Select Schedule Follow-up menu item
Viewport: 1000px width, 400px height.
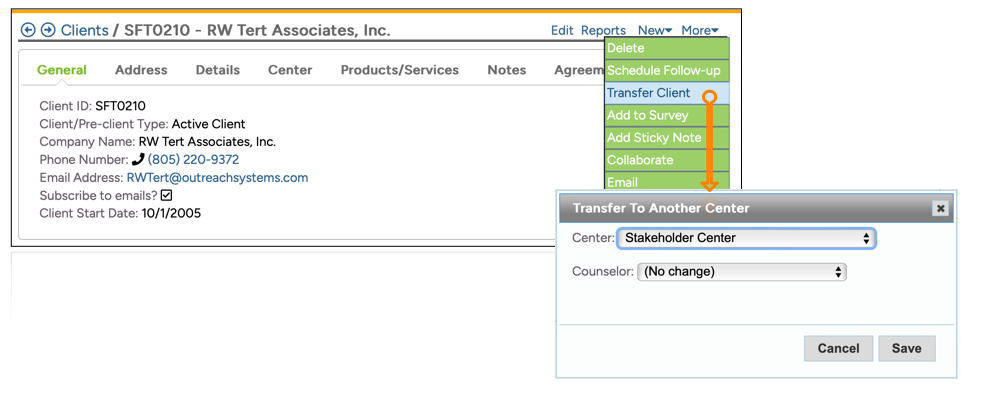tap(663, 71)
